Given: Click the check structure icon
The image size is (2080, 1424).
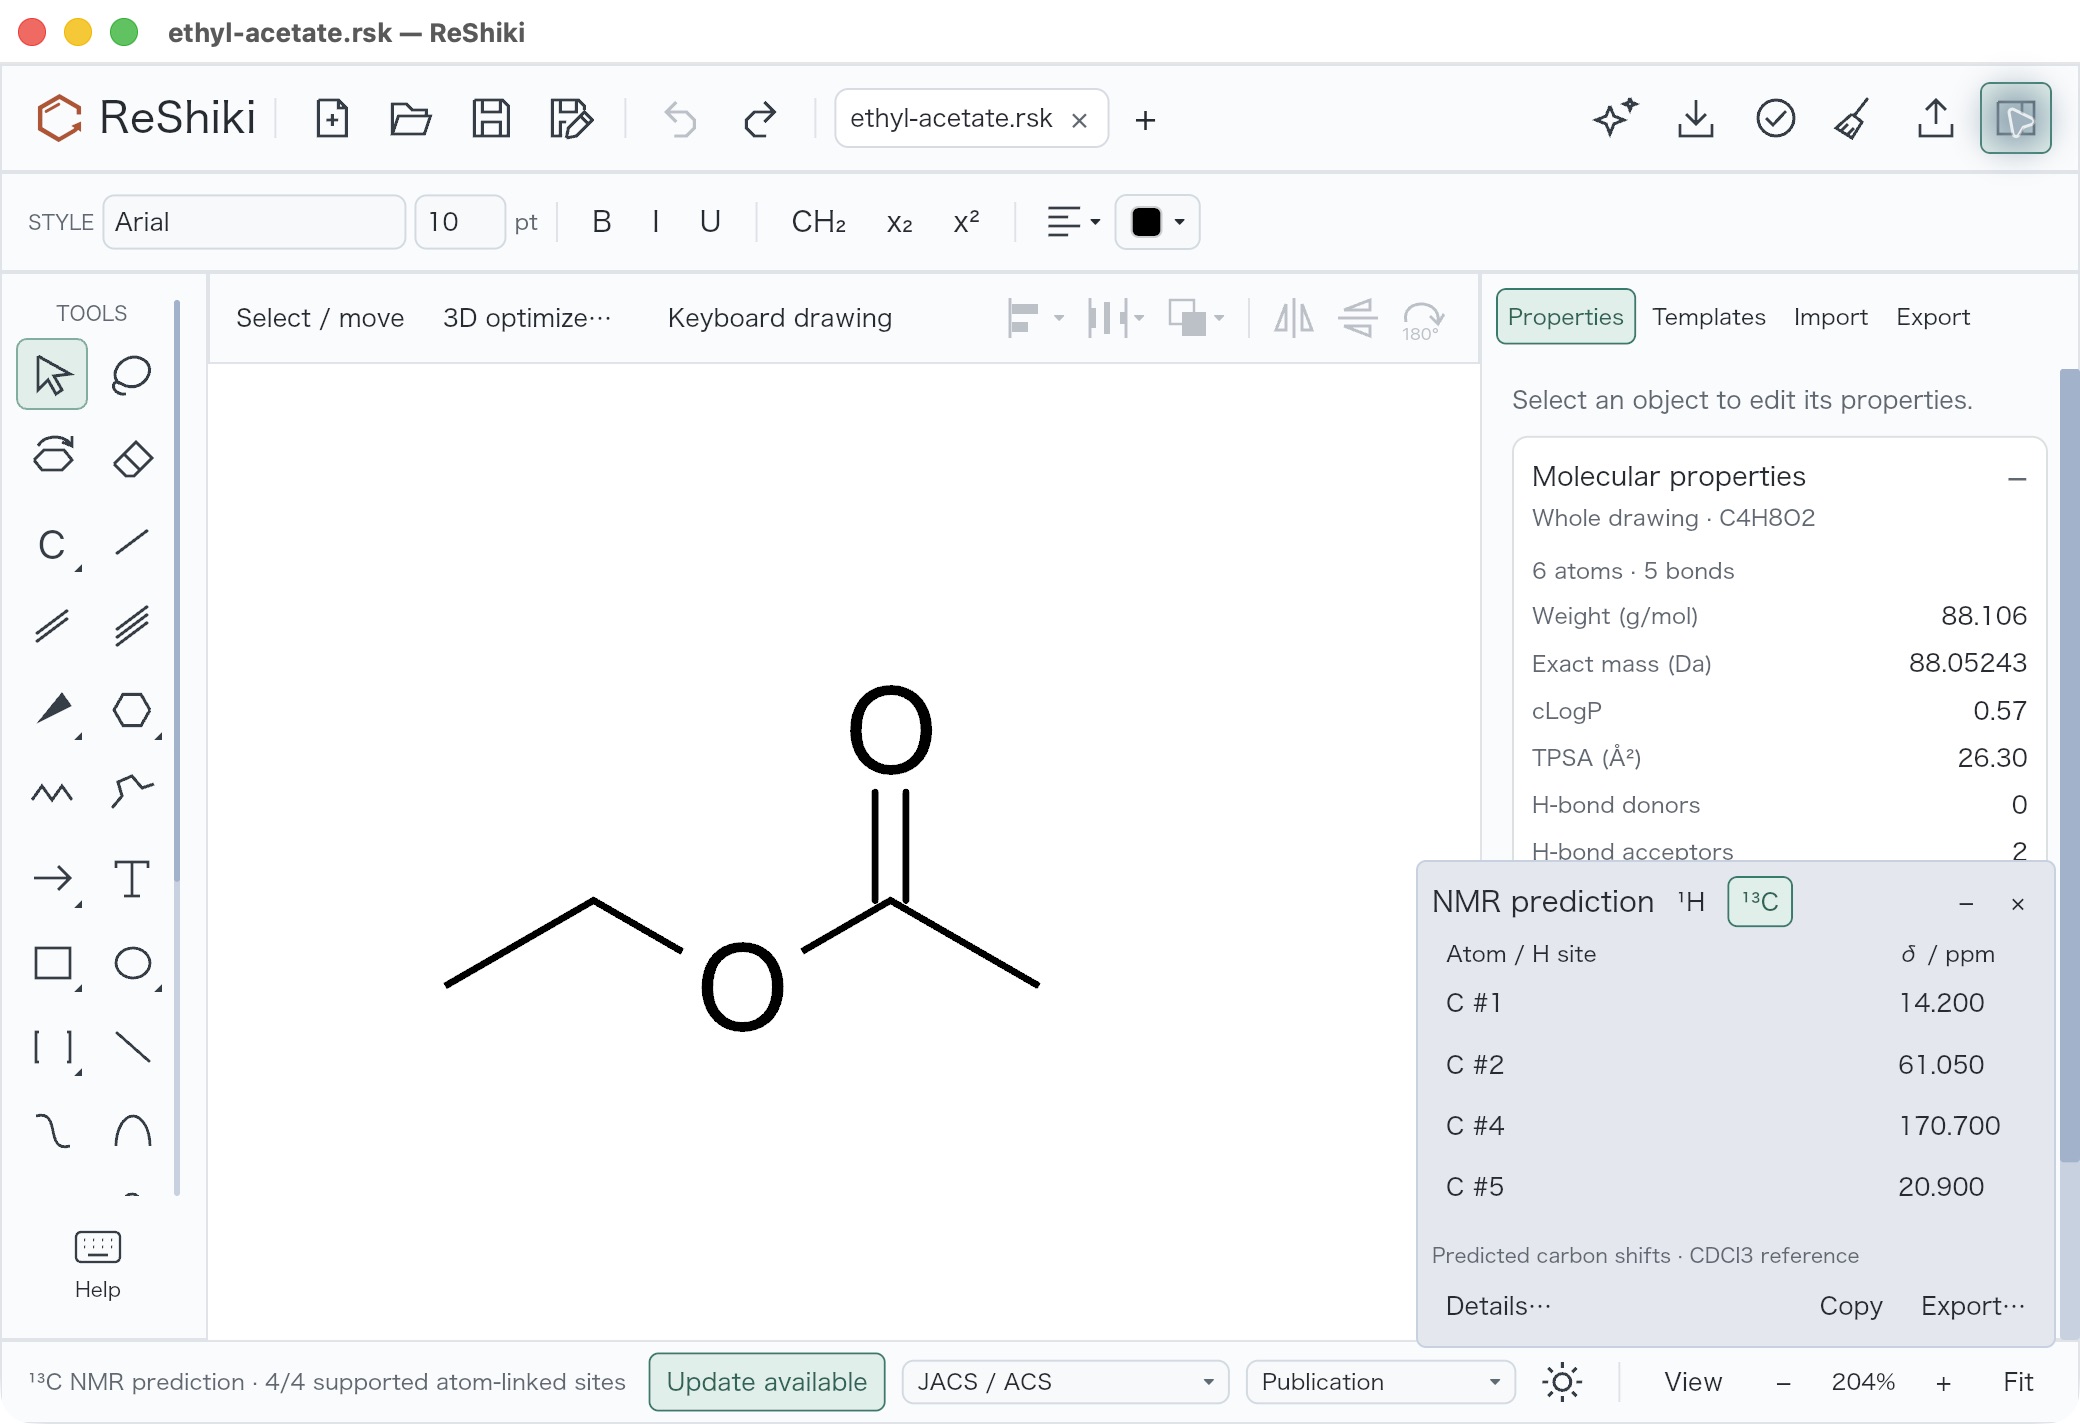Looking at the screenshot, I should click(x=1775, y=119).
